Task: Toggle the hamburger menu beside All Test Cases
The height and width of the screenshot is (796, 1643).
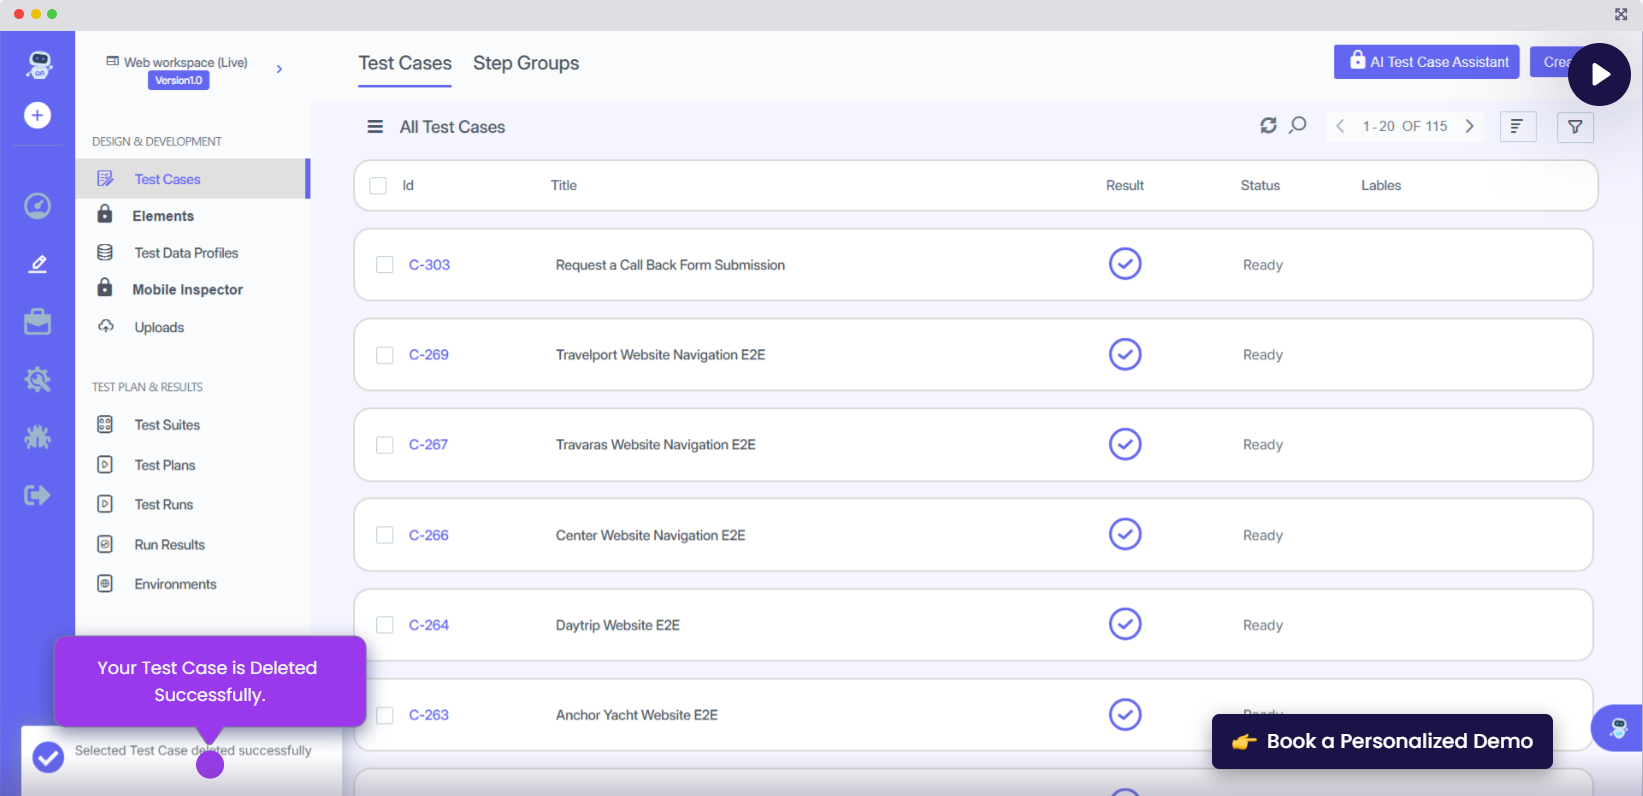Action: (375, 127)
